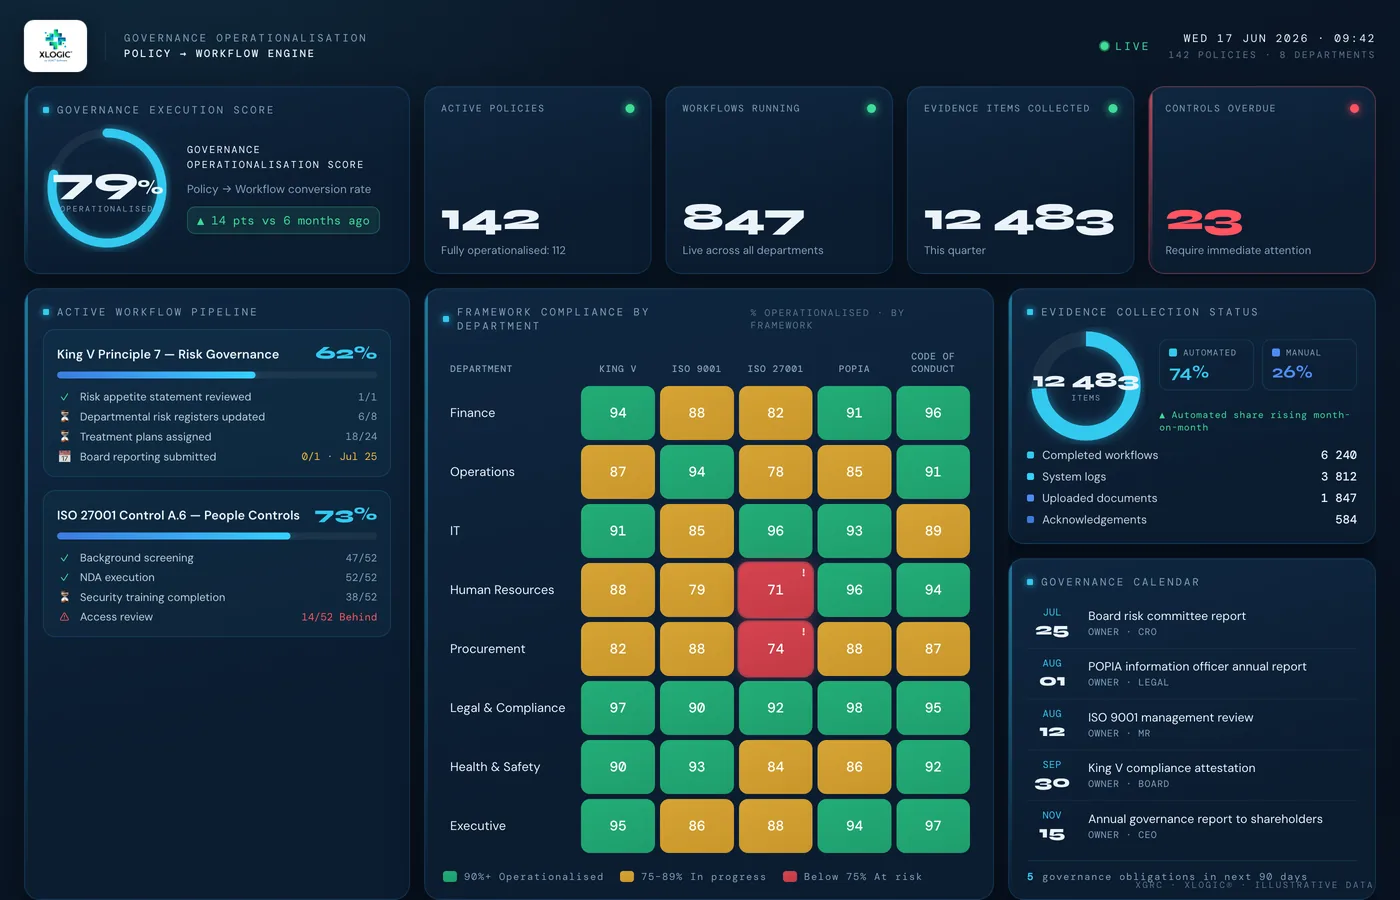Click the red dot on Controls Overdue card
The image size is (1400, 900).
pos(1354,108)
